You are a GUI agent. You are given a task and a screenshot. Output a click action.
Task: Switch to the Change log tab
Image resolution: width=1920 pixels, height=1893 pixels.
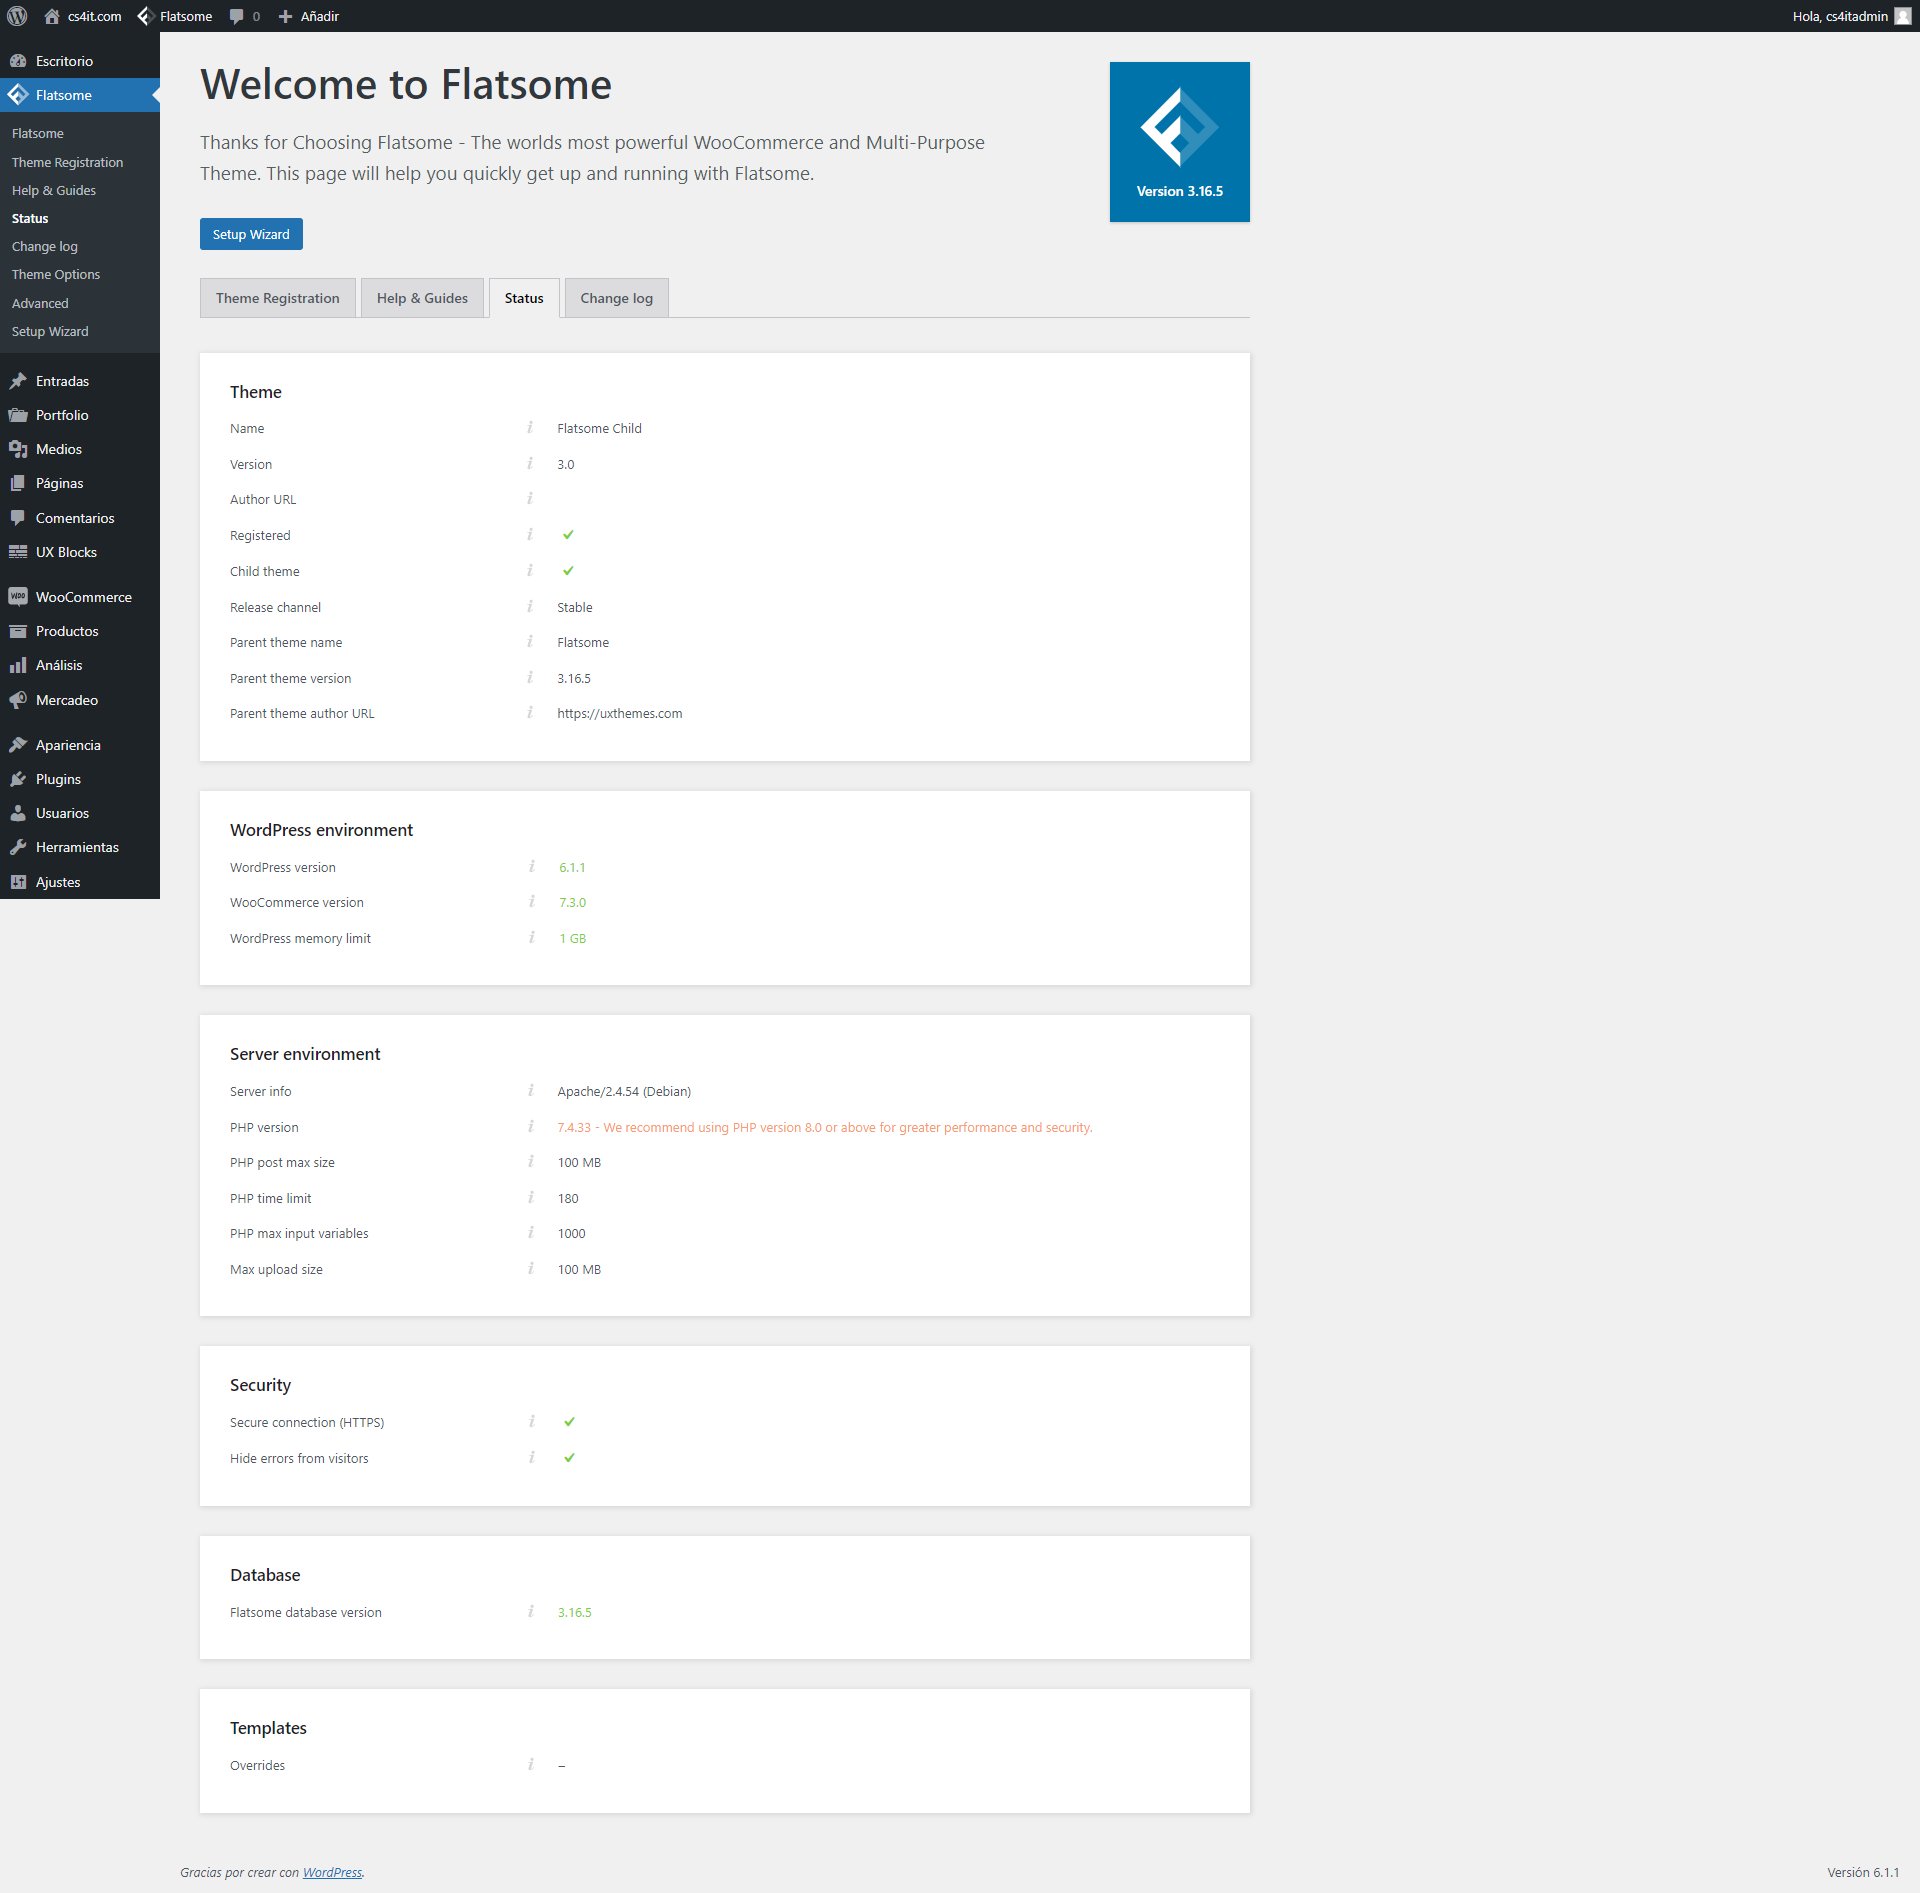616,298
